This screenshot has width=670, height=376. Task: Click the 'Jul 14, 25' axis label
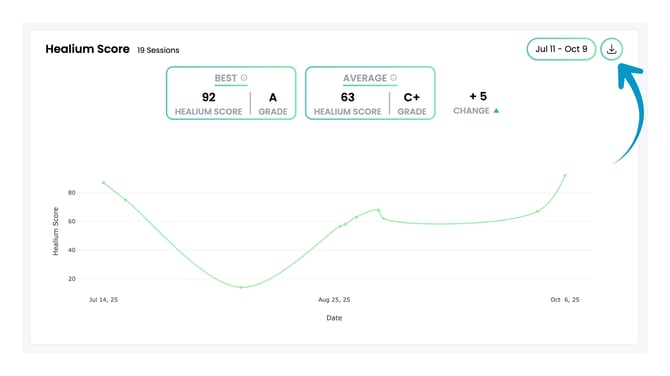click(103, 300)
